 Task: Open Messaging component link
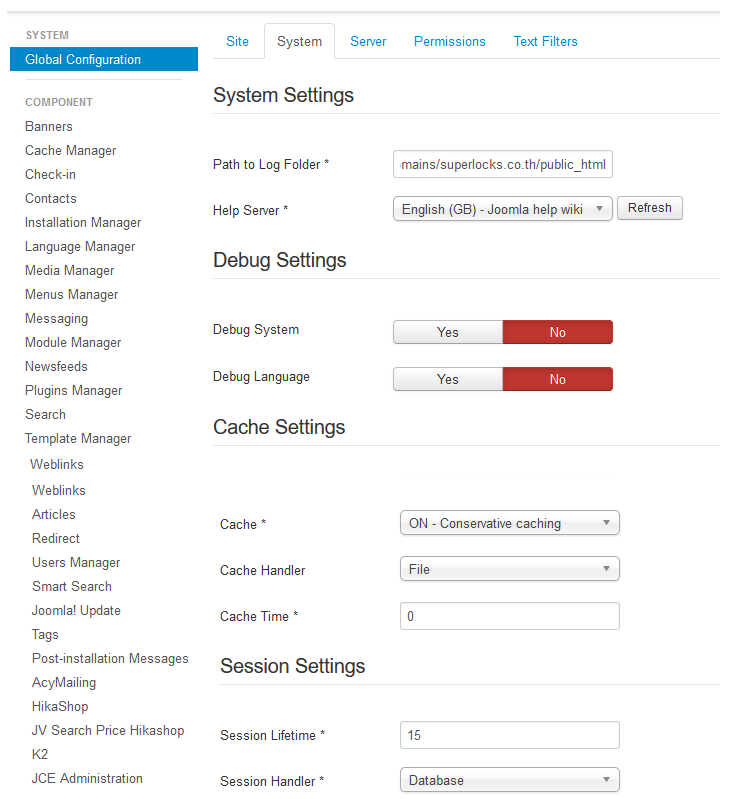[x=57, y=318]
